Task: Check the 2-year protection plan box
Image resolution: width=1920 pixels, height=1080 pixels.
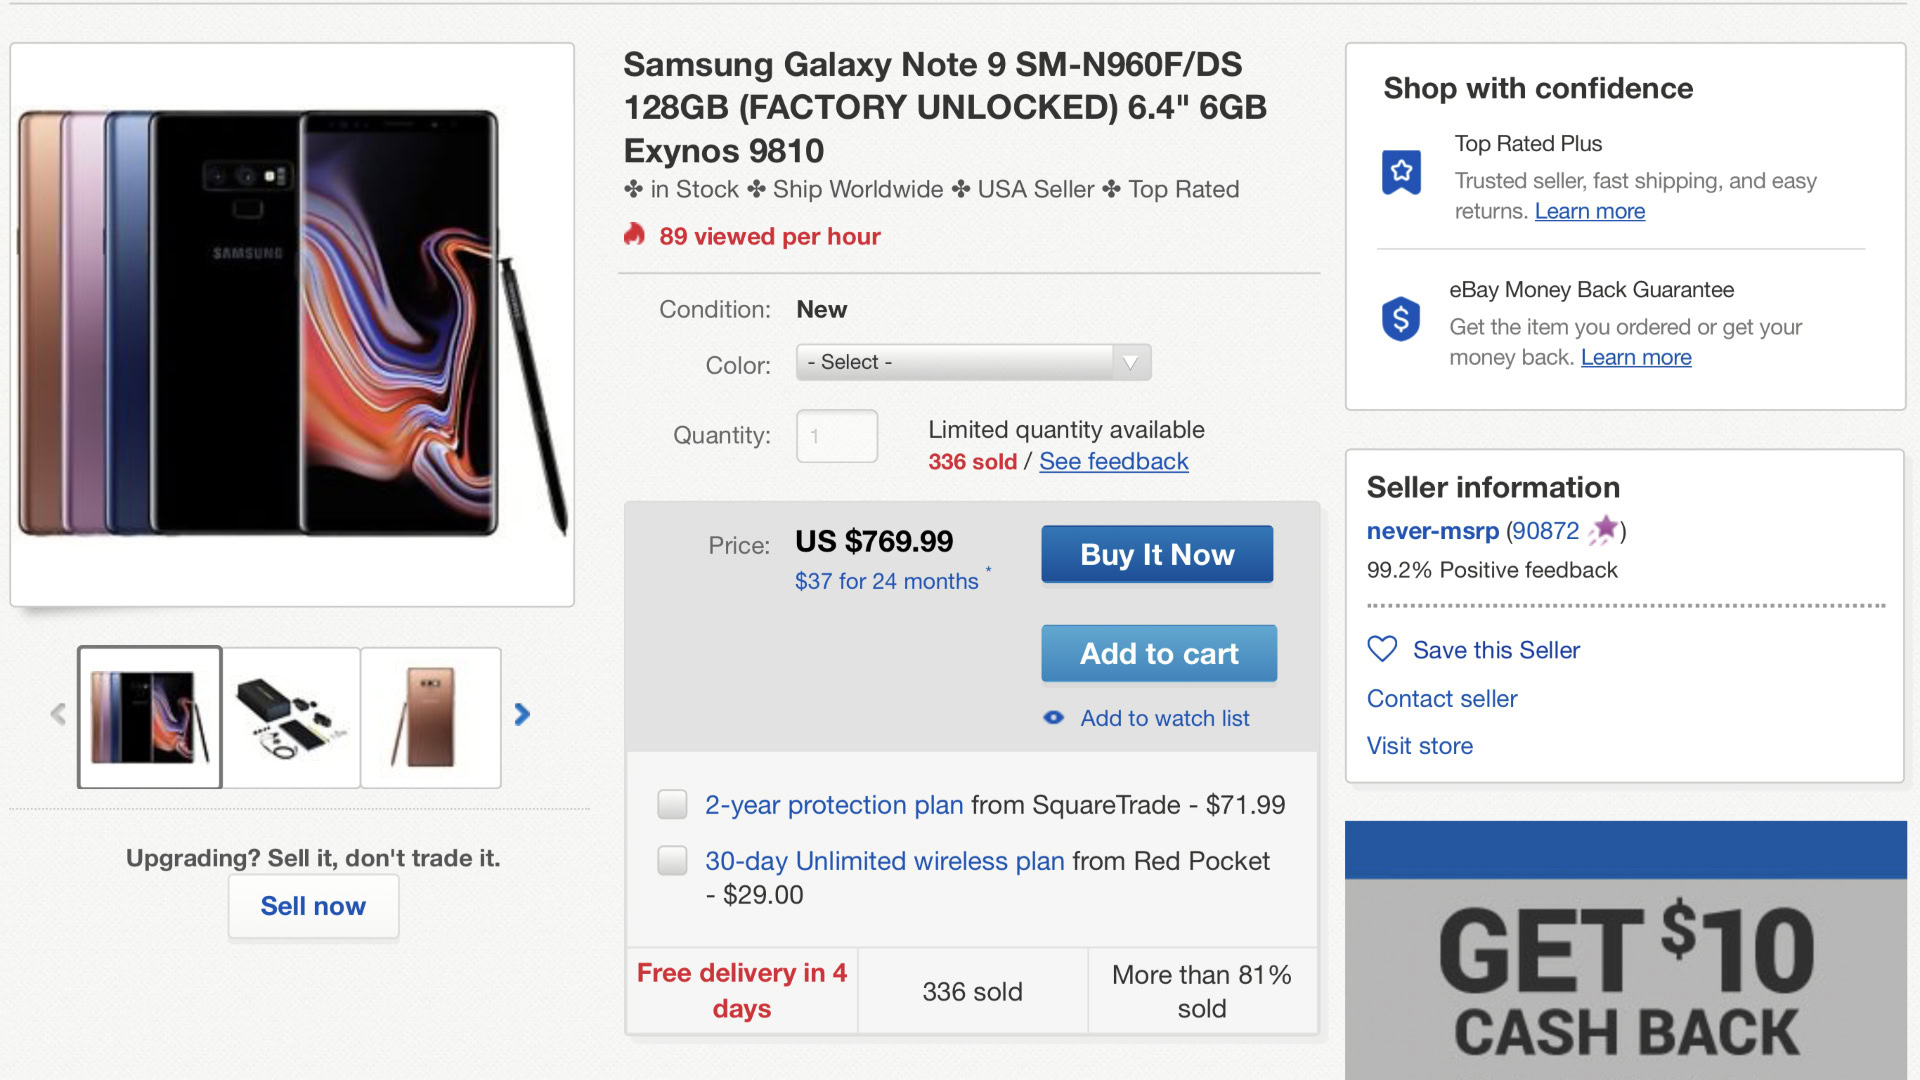Action: [672, 804]
